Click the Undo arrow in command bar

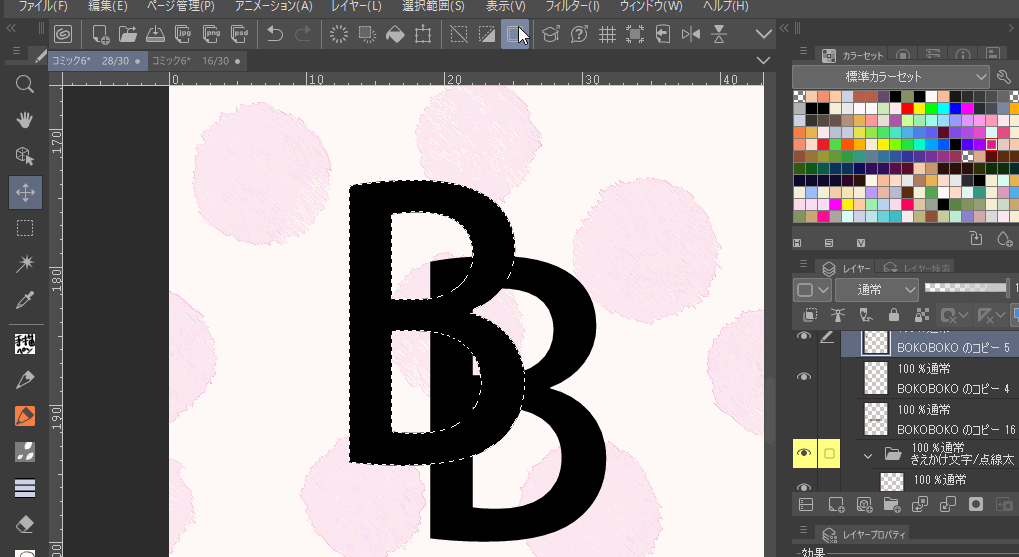tap(275, 35)
